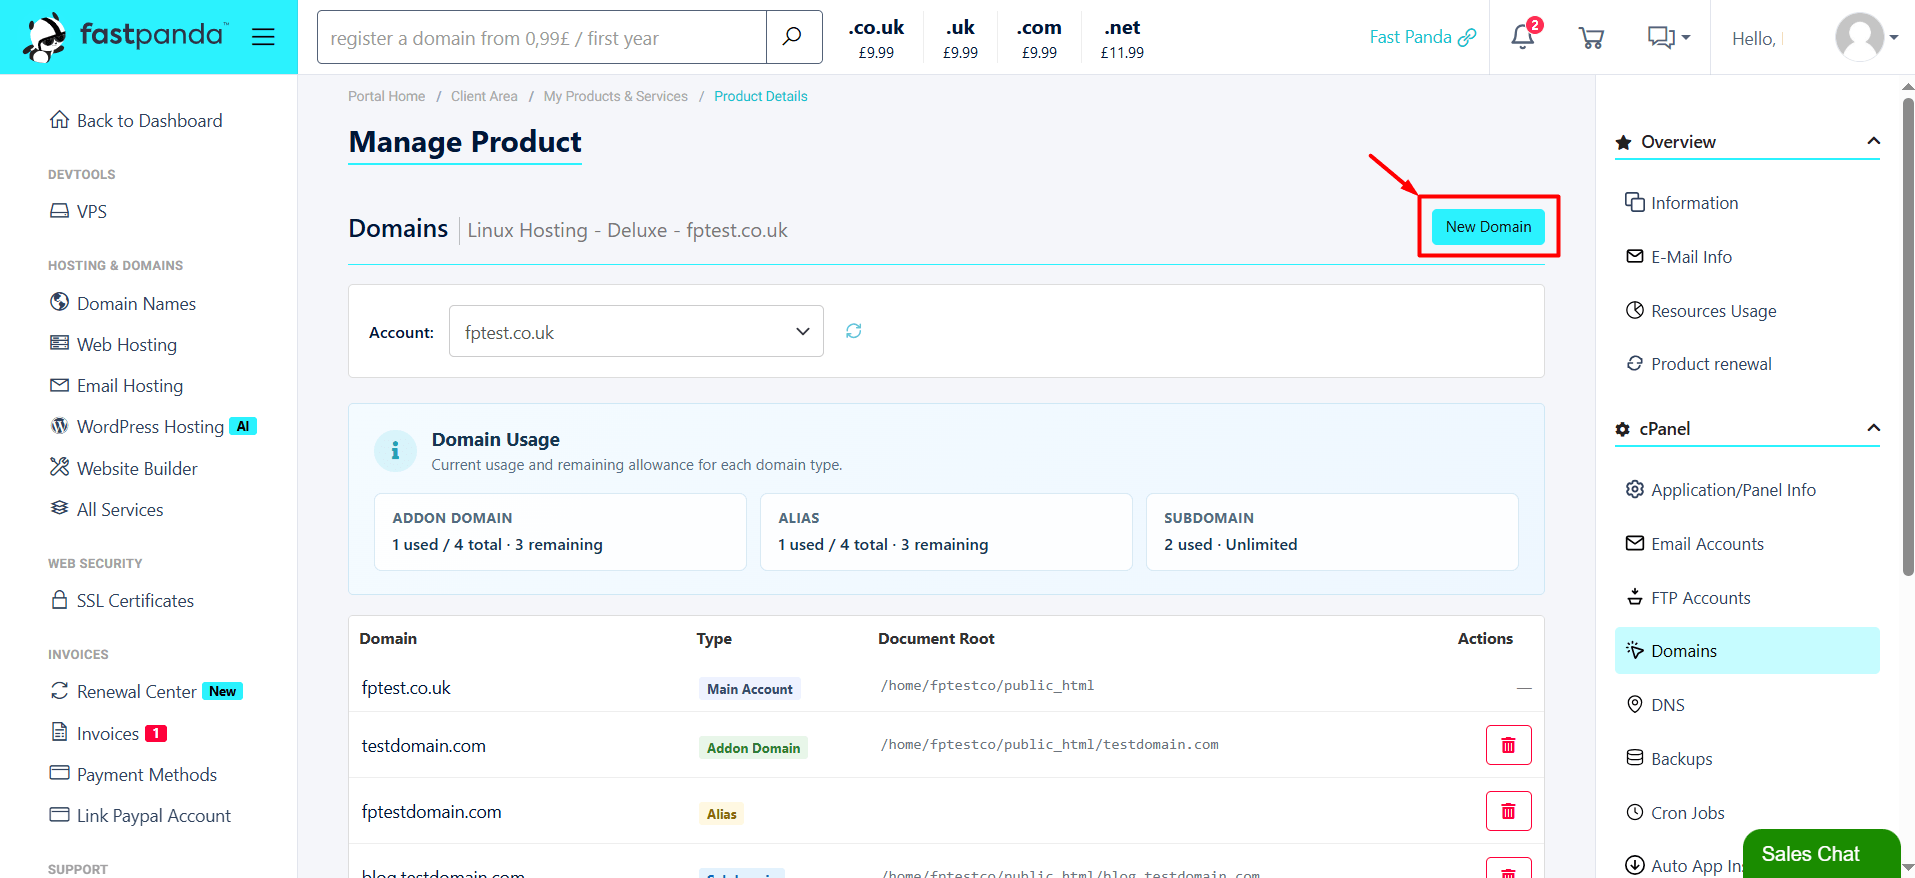The image size is (1915, 878).
Task: Open FTP Accounts in cPanel
Action: [x=1688, y=598]
